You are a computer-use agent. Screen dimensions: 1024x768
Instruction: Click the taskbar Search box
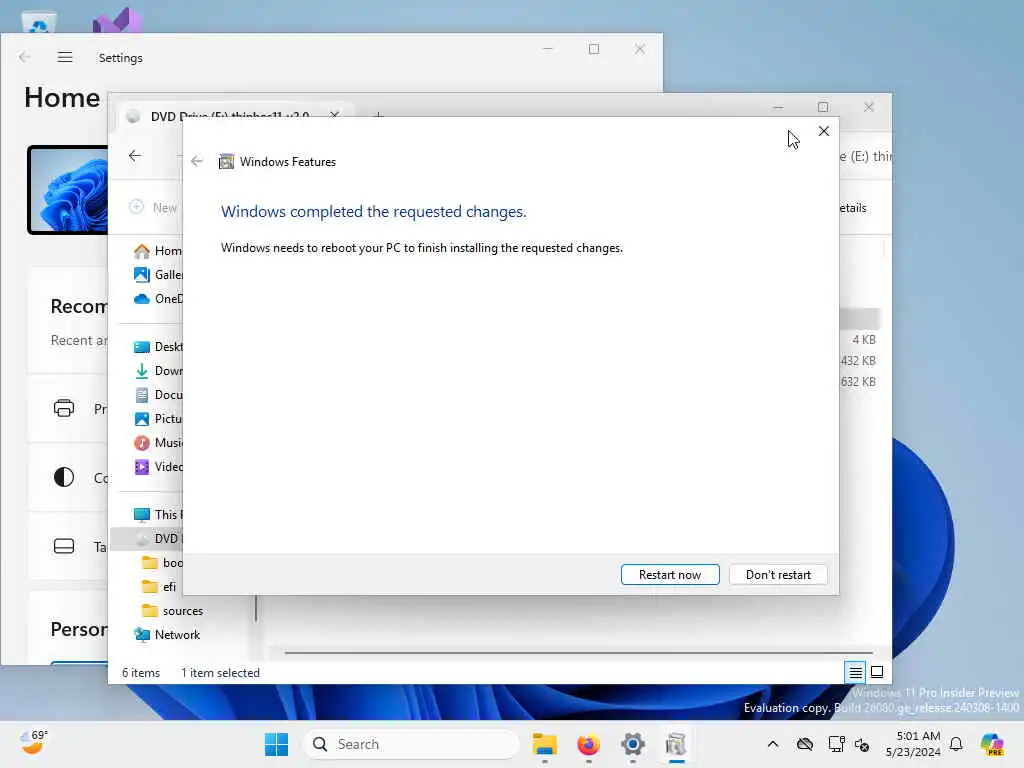[x=411, y=744]
